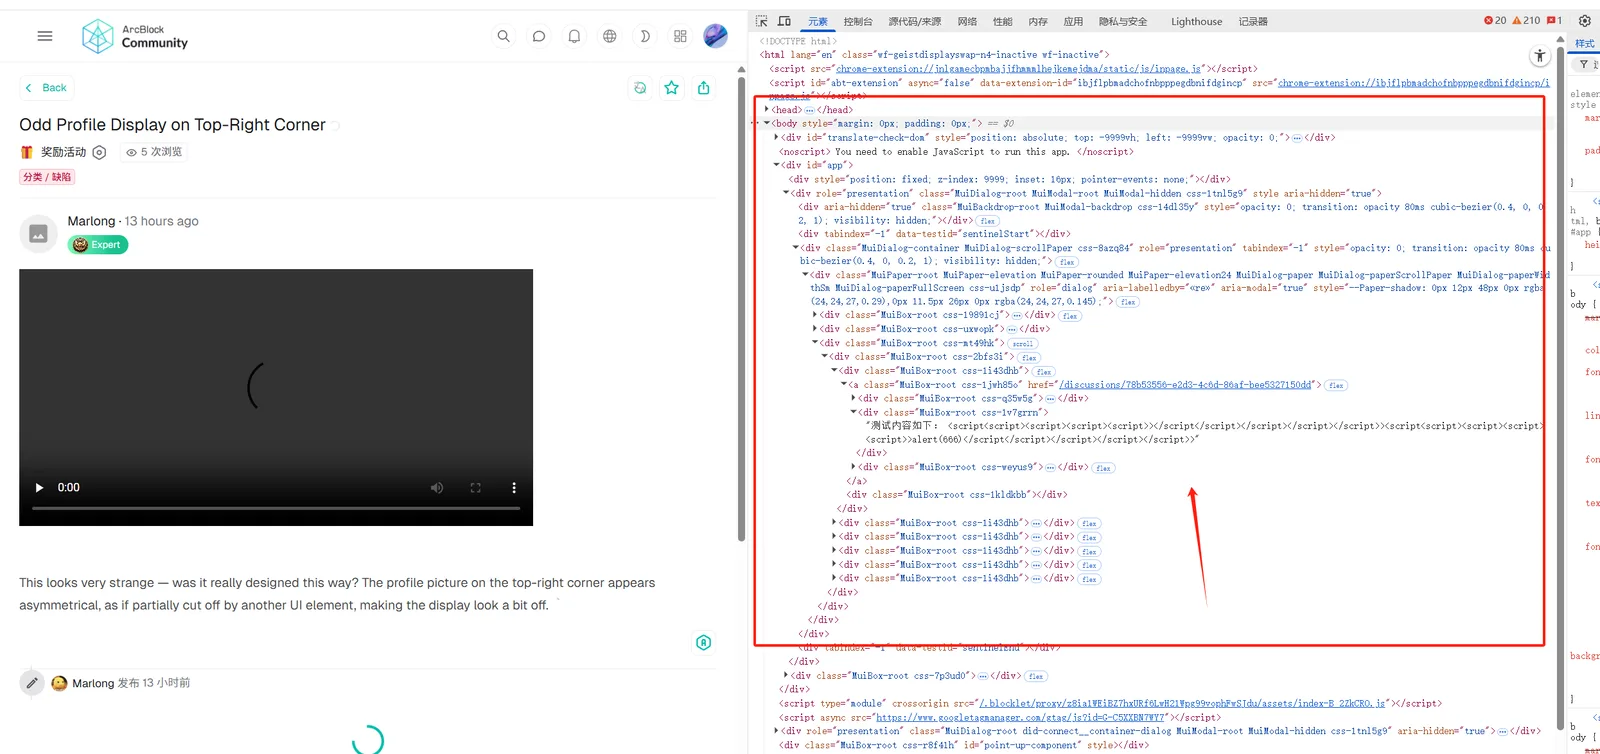Viewport: 1600px width, 754px height.
Task: Click the hexagon icon next to 奖励活动
Action: tap(99, 152)
